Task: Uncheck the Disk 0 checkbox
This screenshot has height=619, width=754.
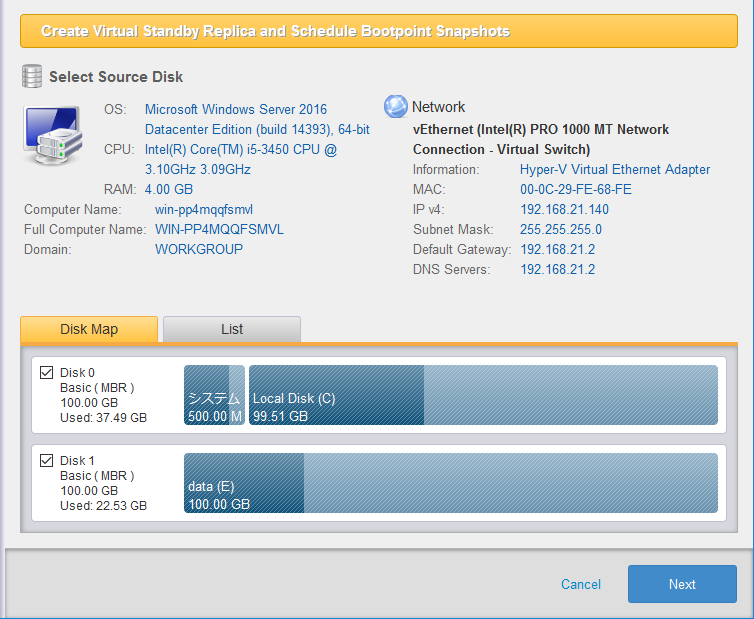Action: point(46,373)
